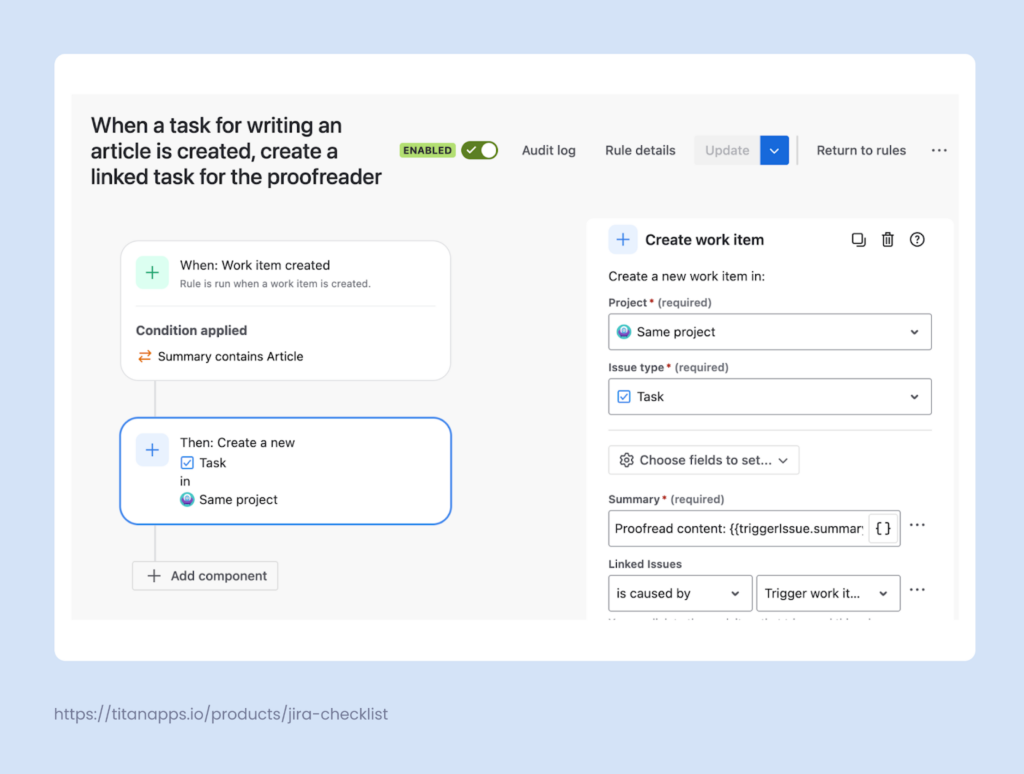1024x774 pixels.
Task: Open the Trigger work item dropdown
Action: click(x=828, y=593)
